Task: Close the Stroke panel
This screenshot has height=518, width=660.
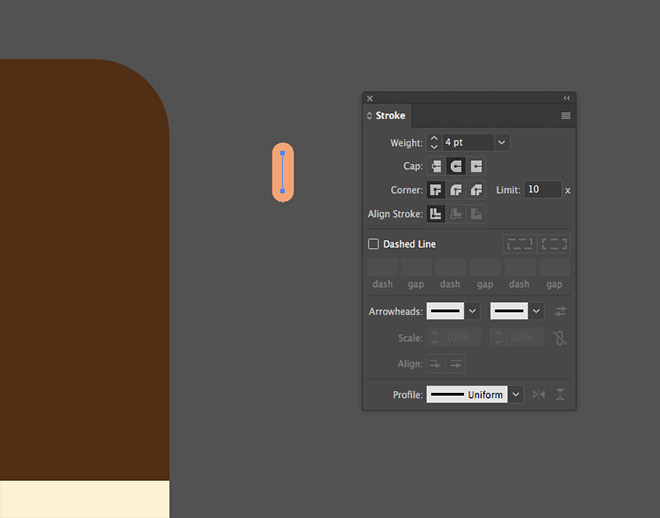Action: (370, 98)
